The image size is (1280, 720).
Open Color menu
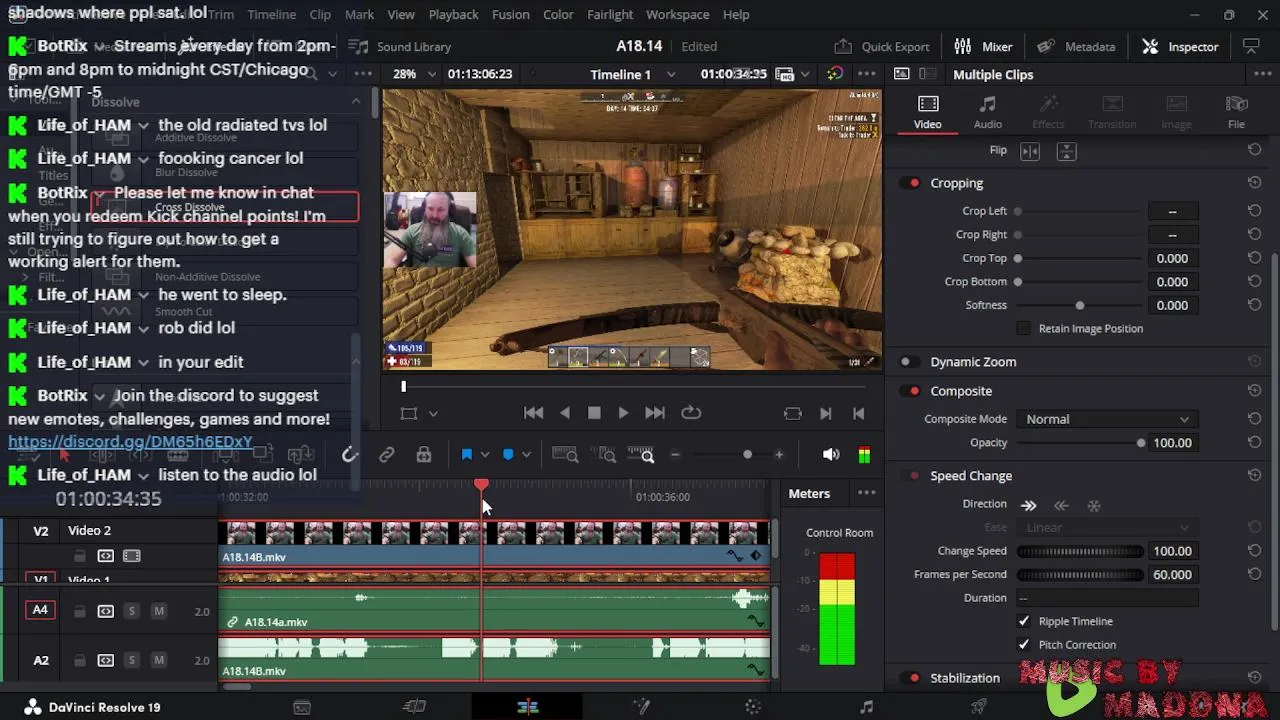[558, 14]
